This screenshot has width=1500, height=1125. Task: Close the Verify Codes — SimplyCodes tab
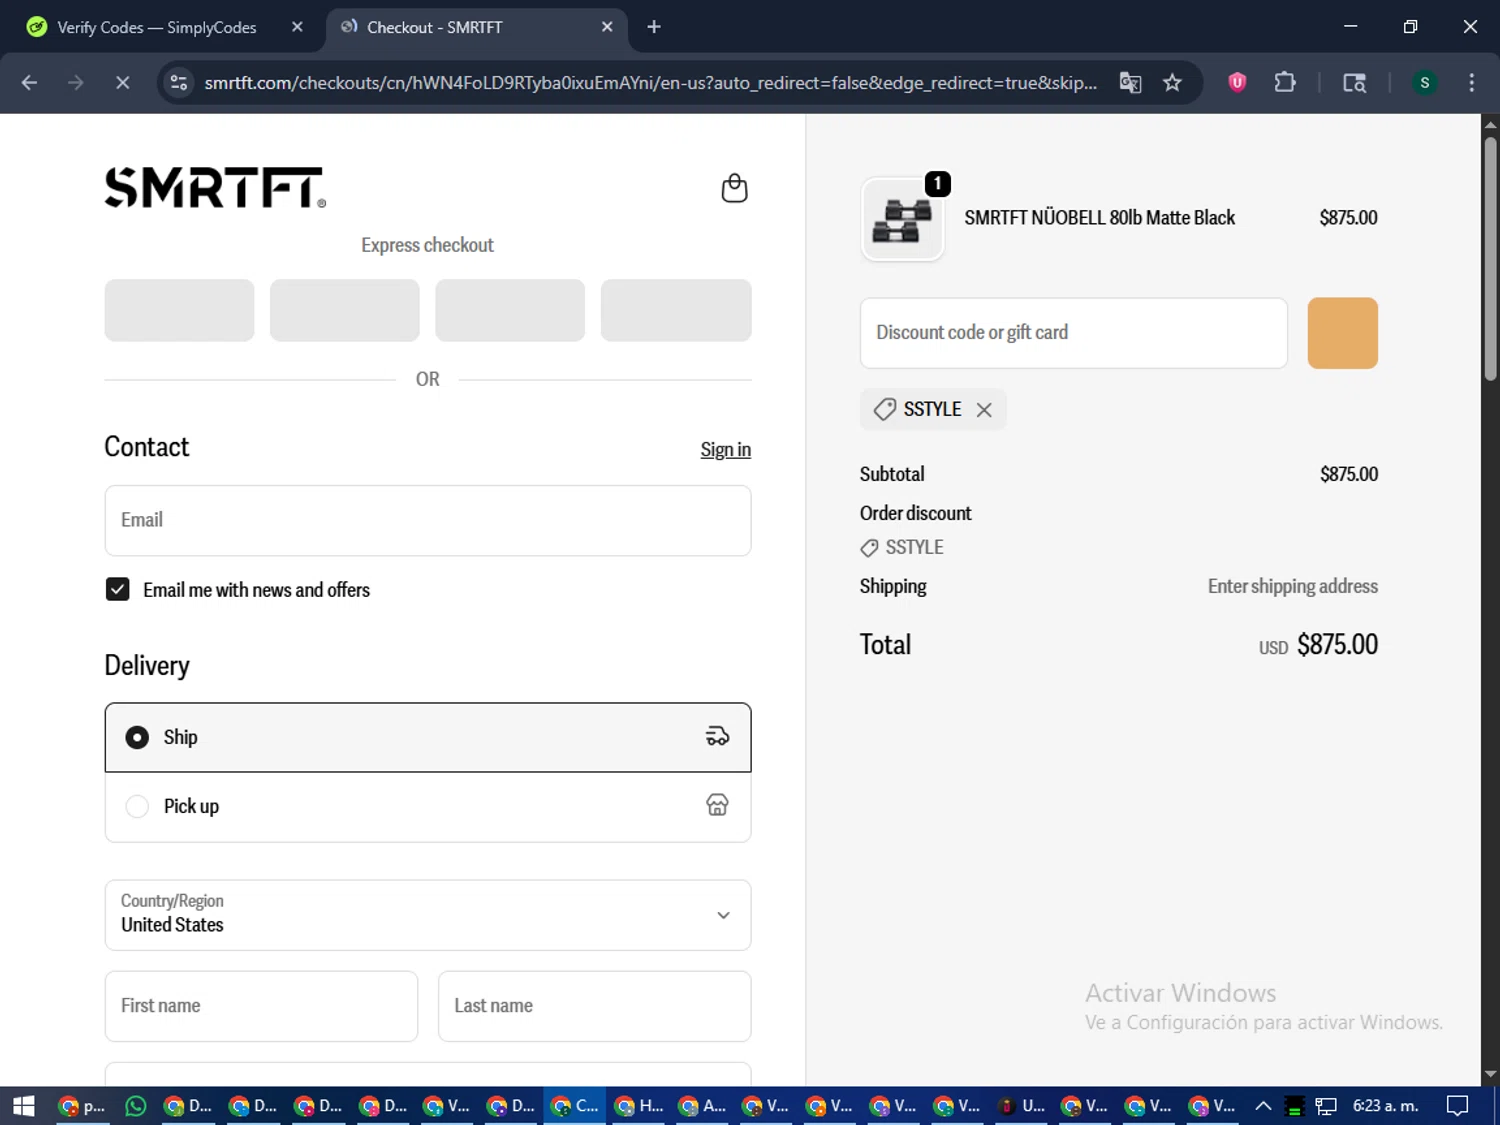pos(297,27)
